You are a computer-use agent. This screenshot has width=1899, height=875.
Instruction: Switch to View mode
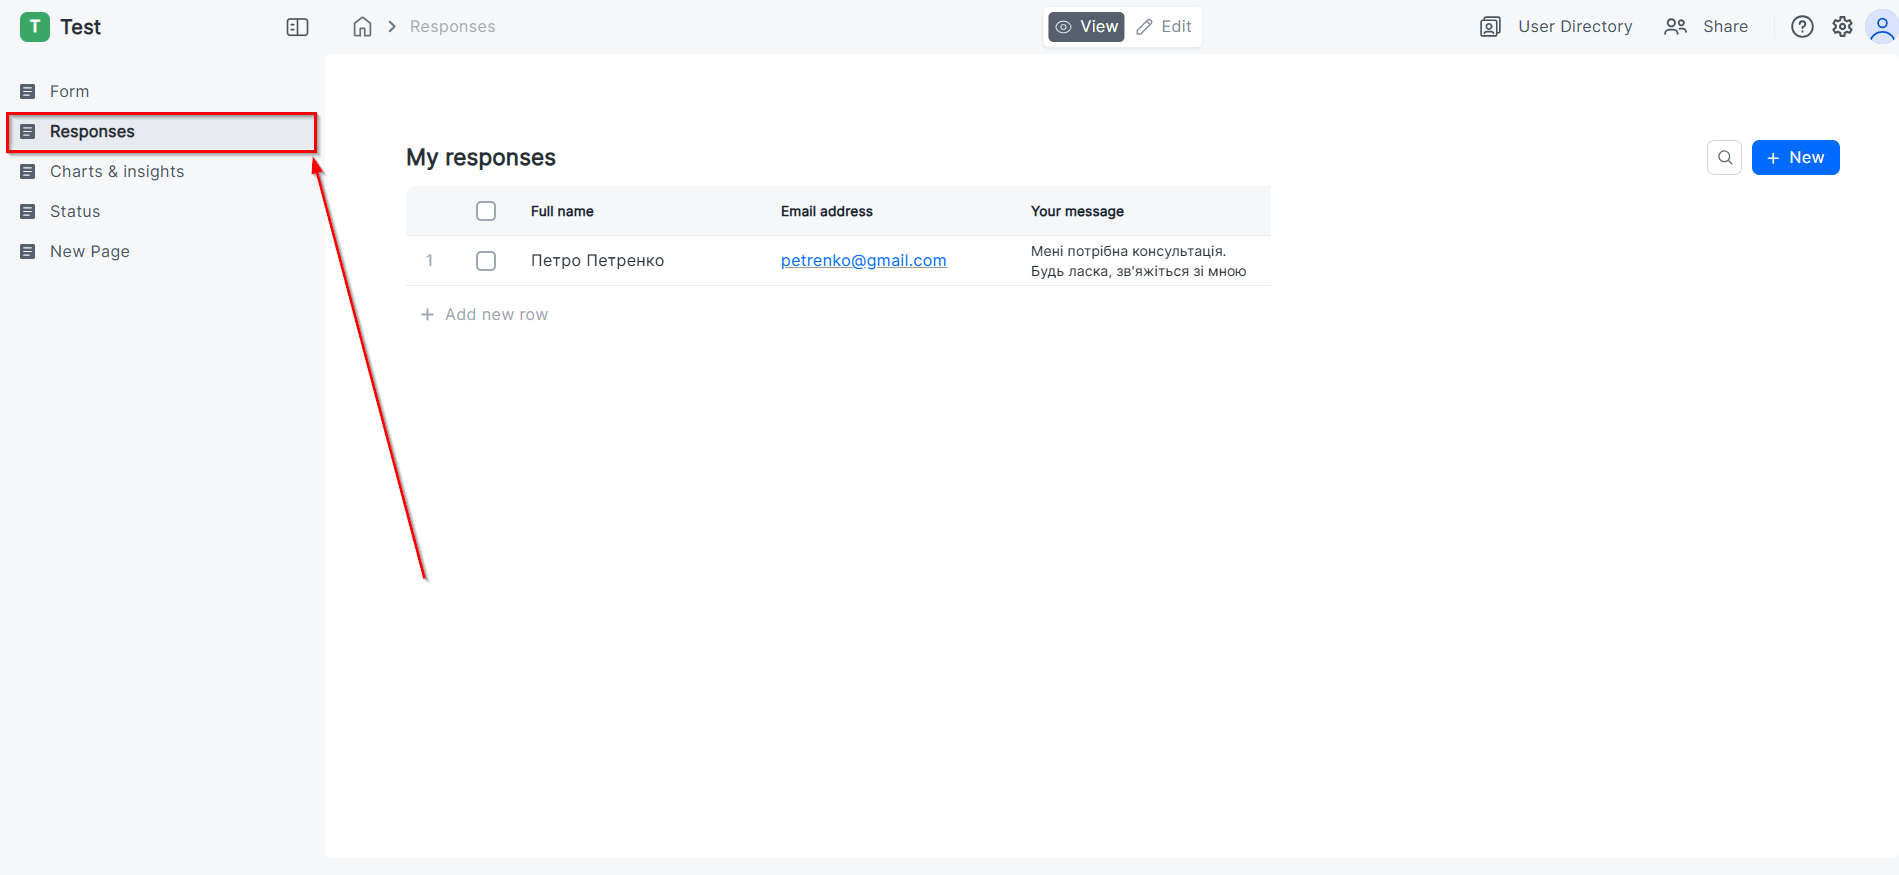coord(1086,27)
